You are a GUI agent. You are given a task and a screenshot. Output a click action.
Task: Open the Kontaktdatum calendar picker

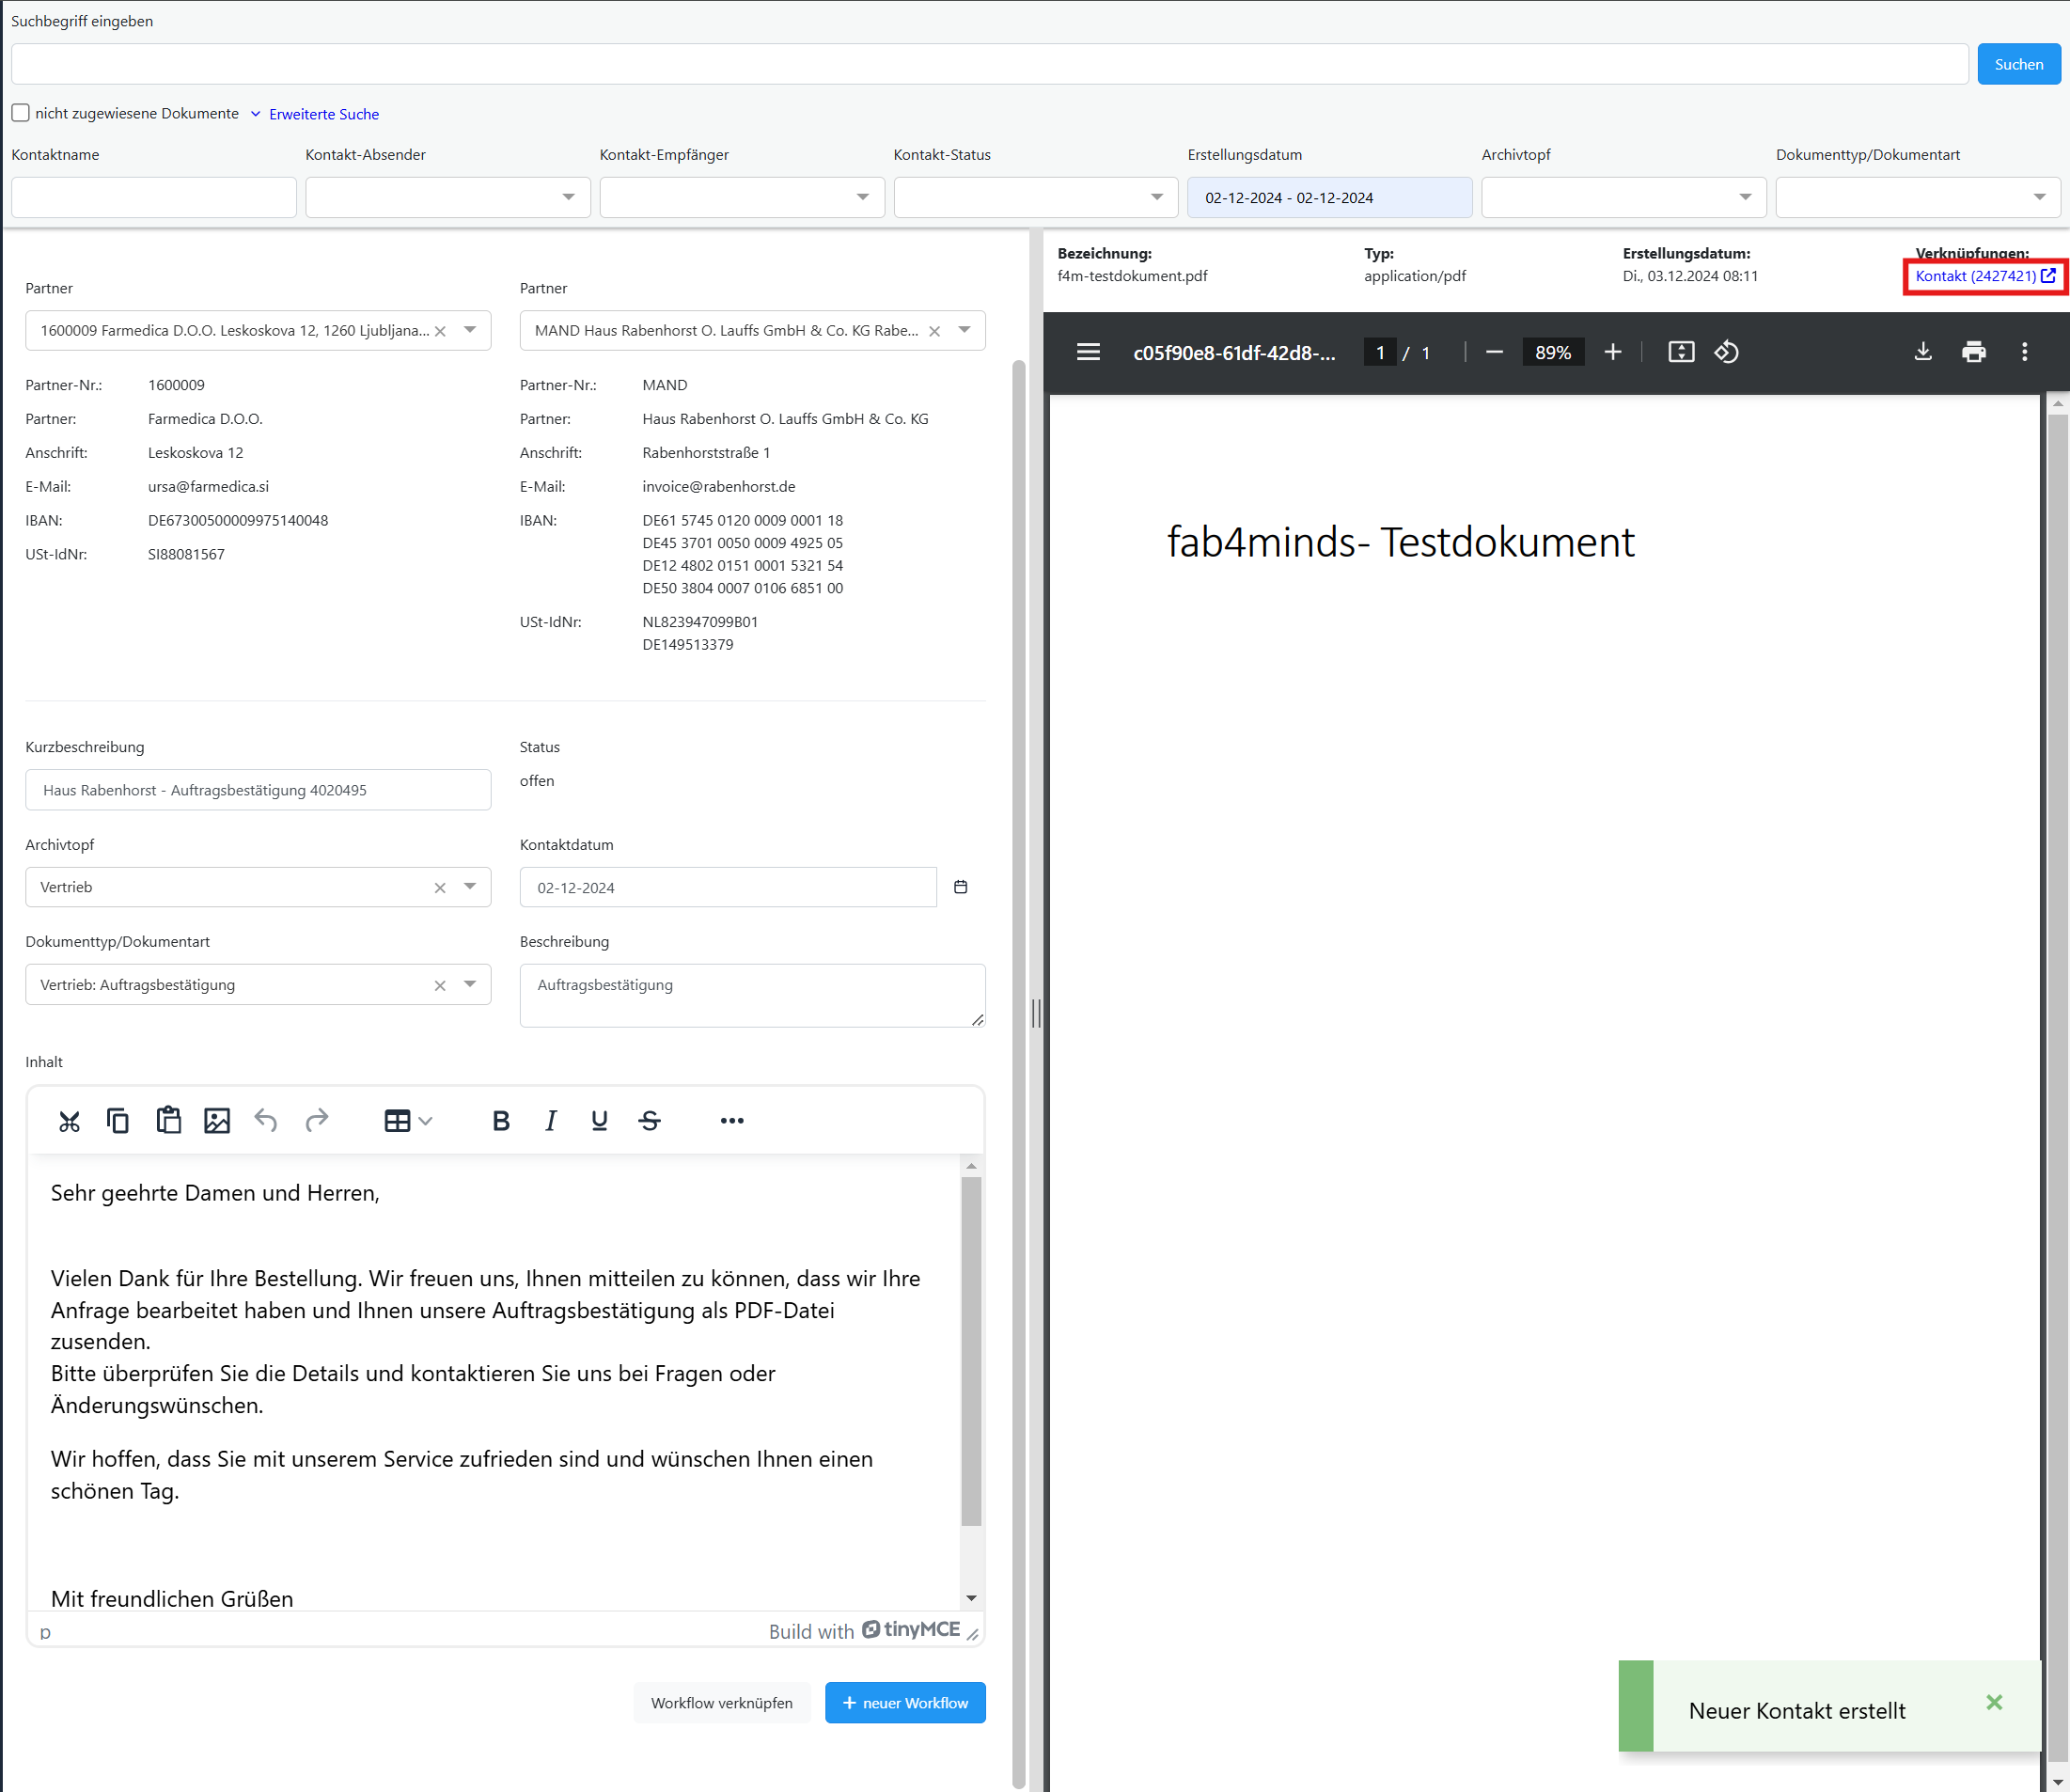coord(960,887)
